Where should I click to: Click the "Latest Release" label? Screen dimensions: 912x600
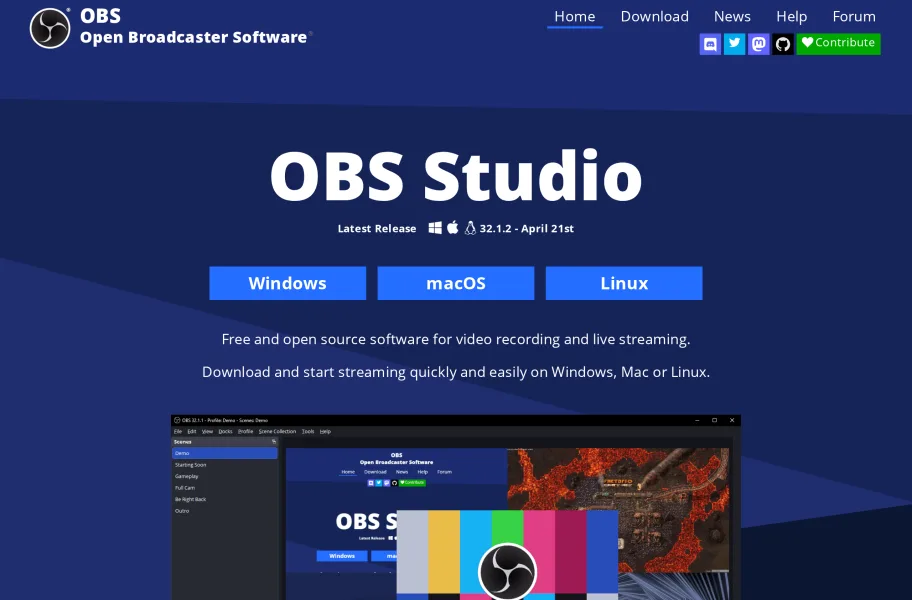point(377,228)
